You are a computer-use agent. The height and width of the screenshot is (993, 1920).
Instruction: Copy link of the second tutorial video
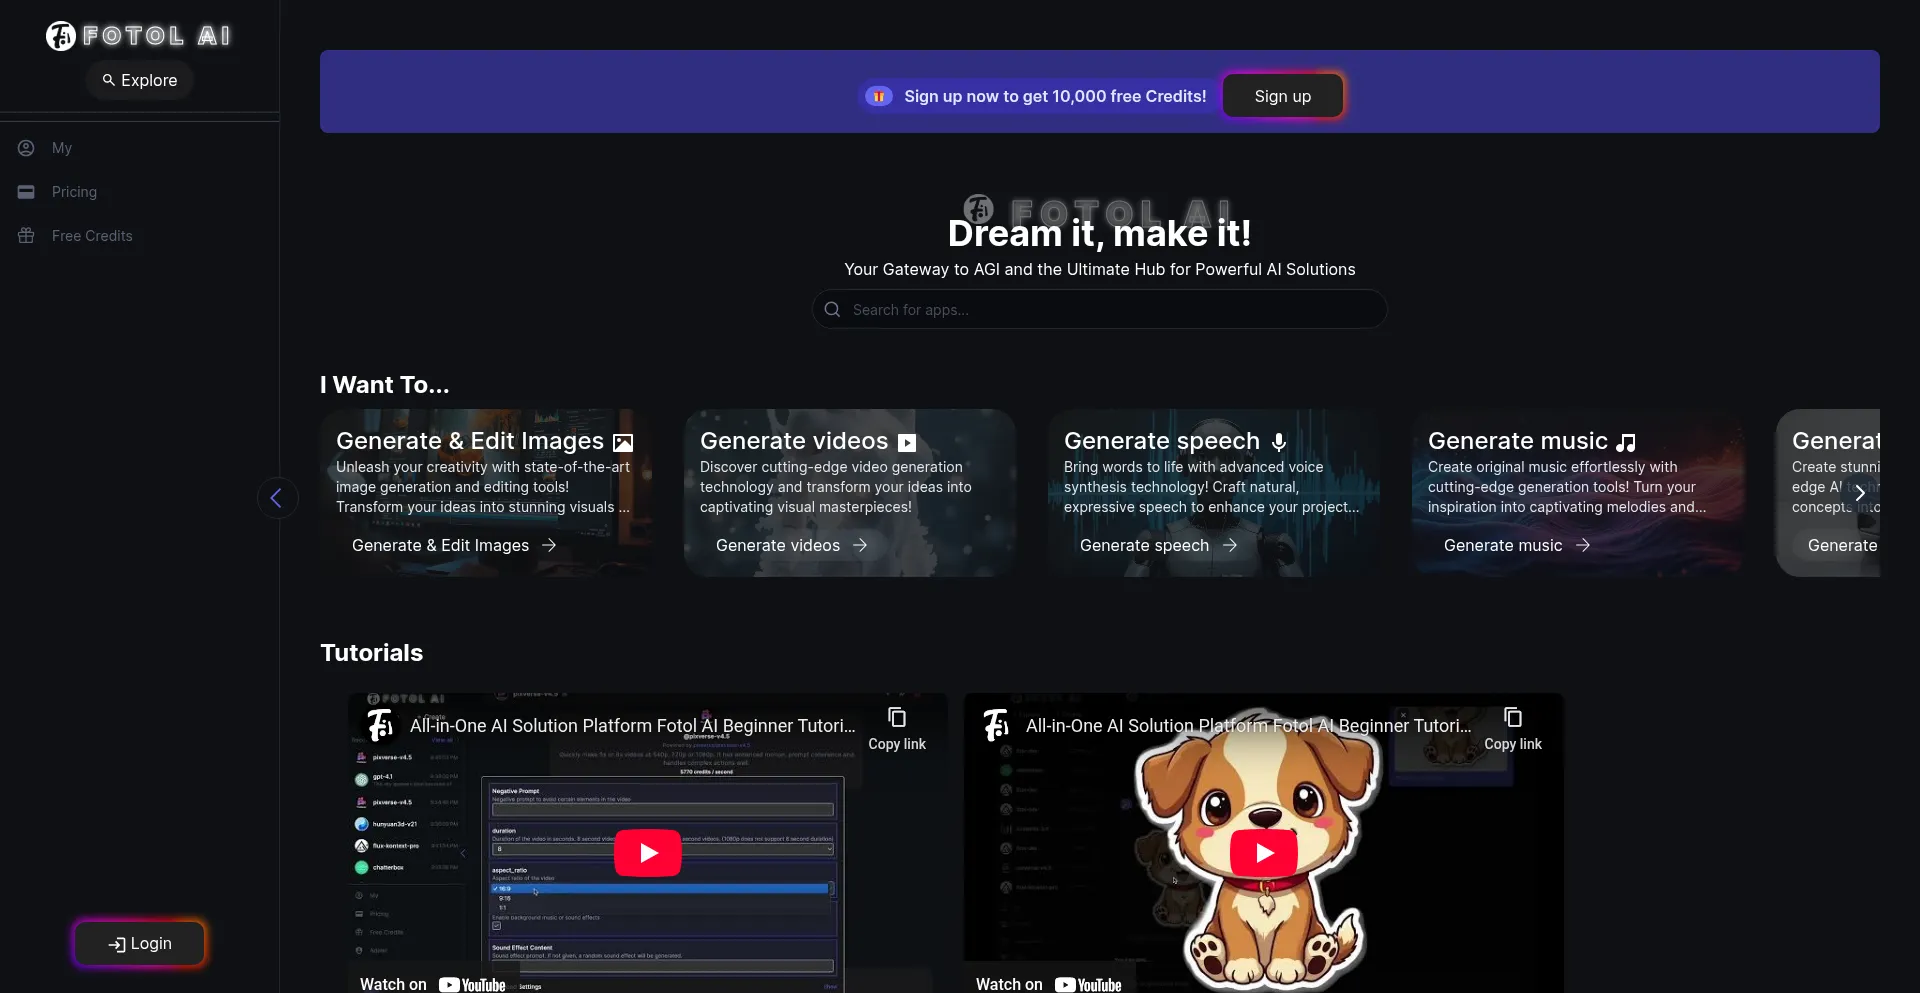pyautogui.click(x=1512, y=729)
